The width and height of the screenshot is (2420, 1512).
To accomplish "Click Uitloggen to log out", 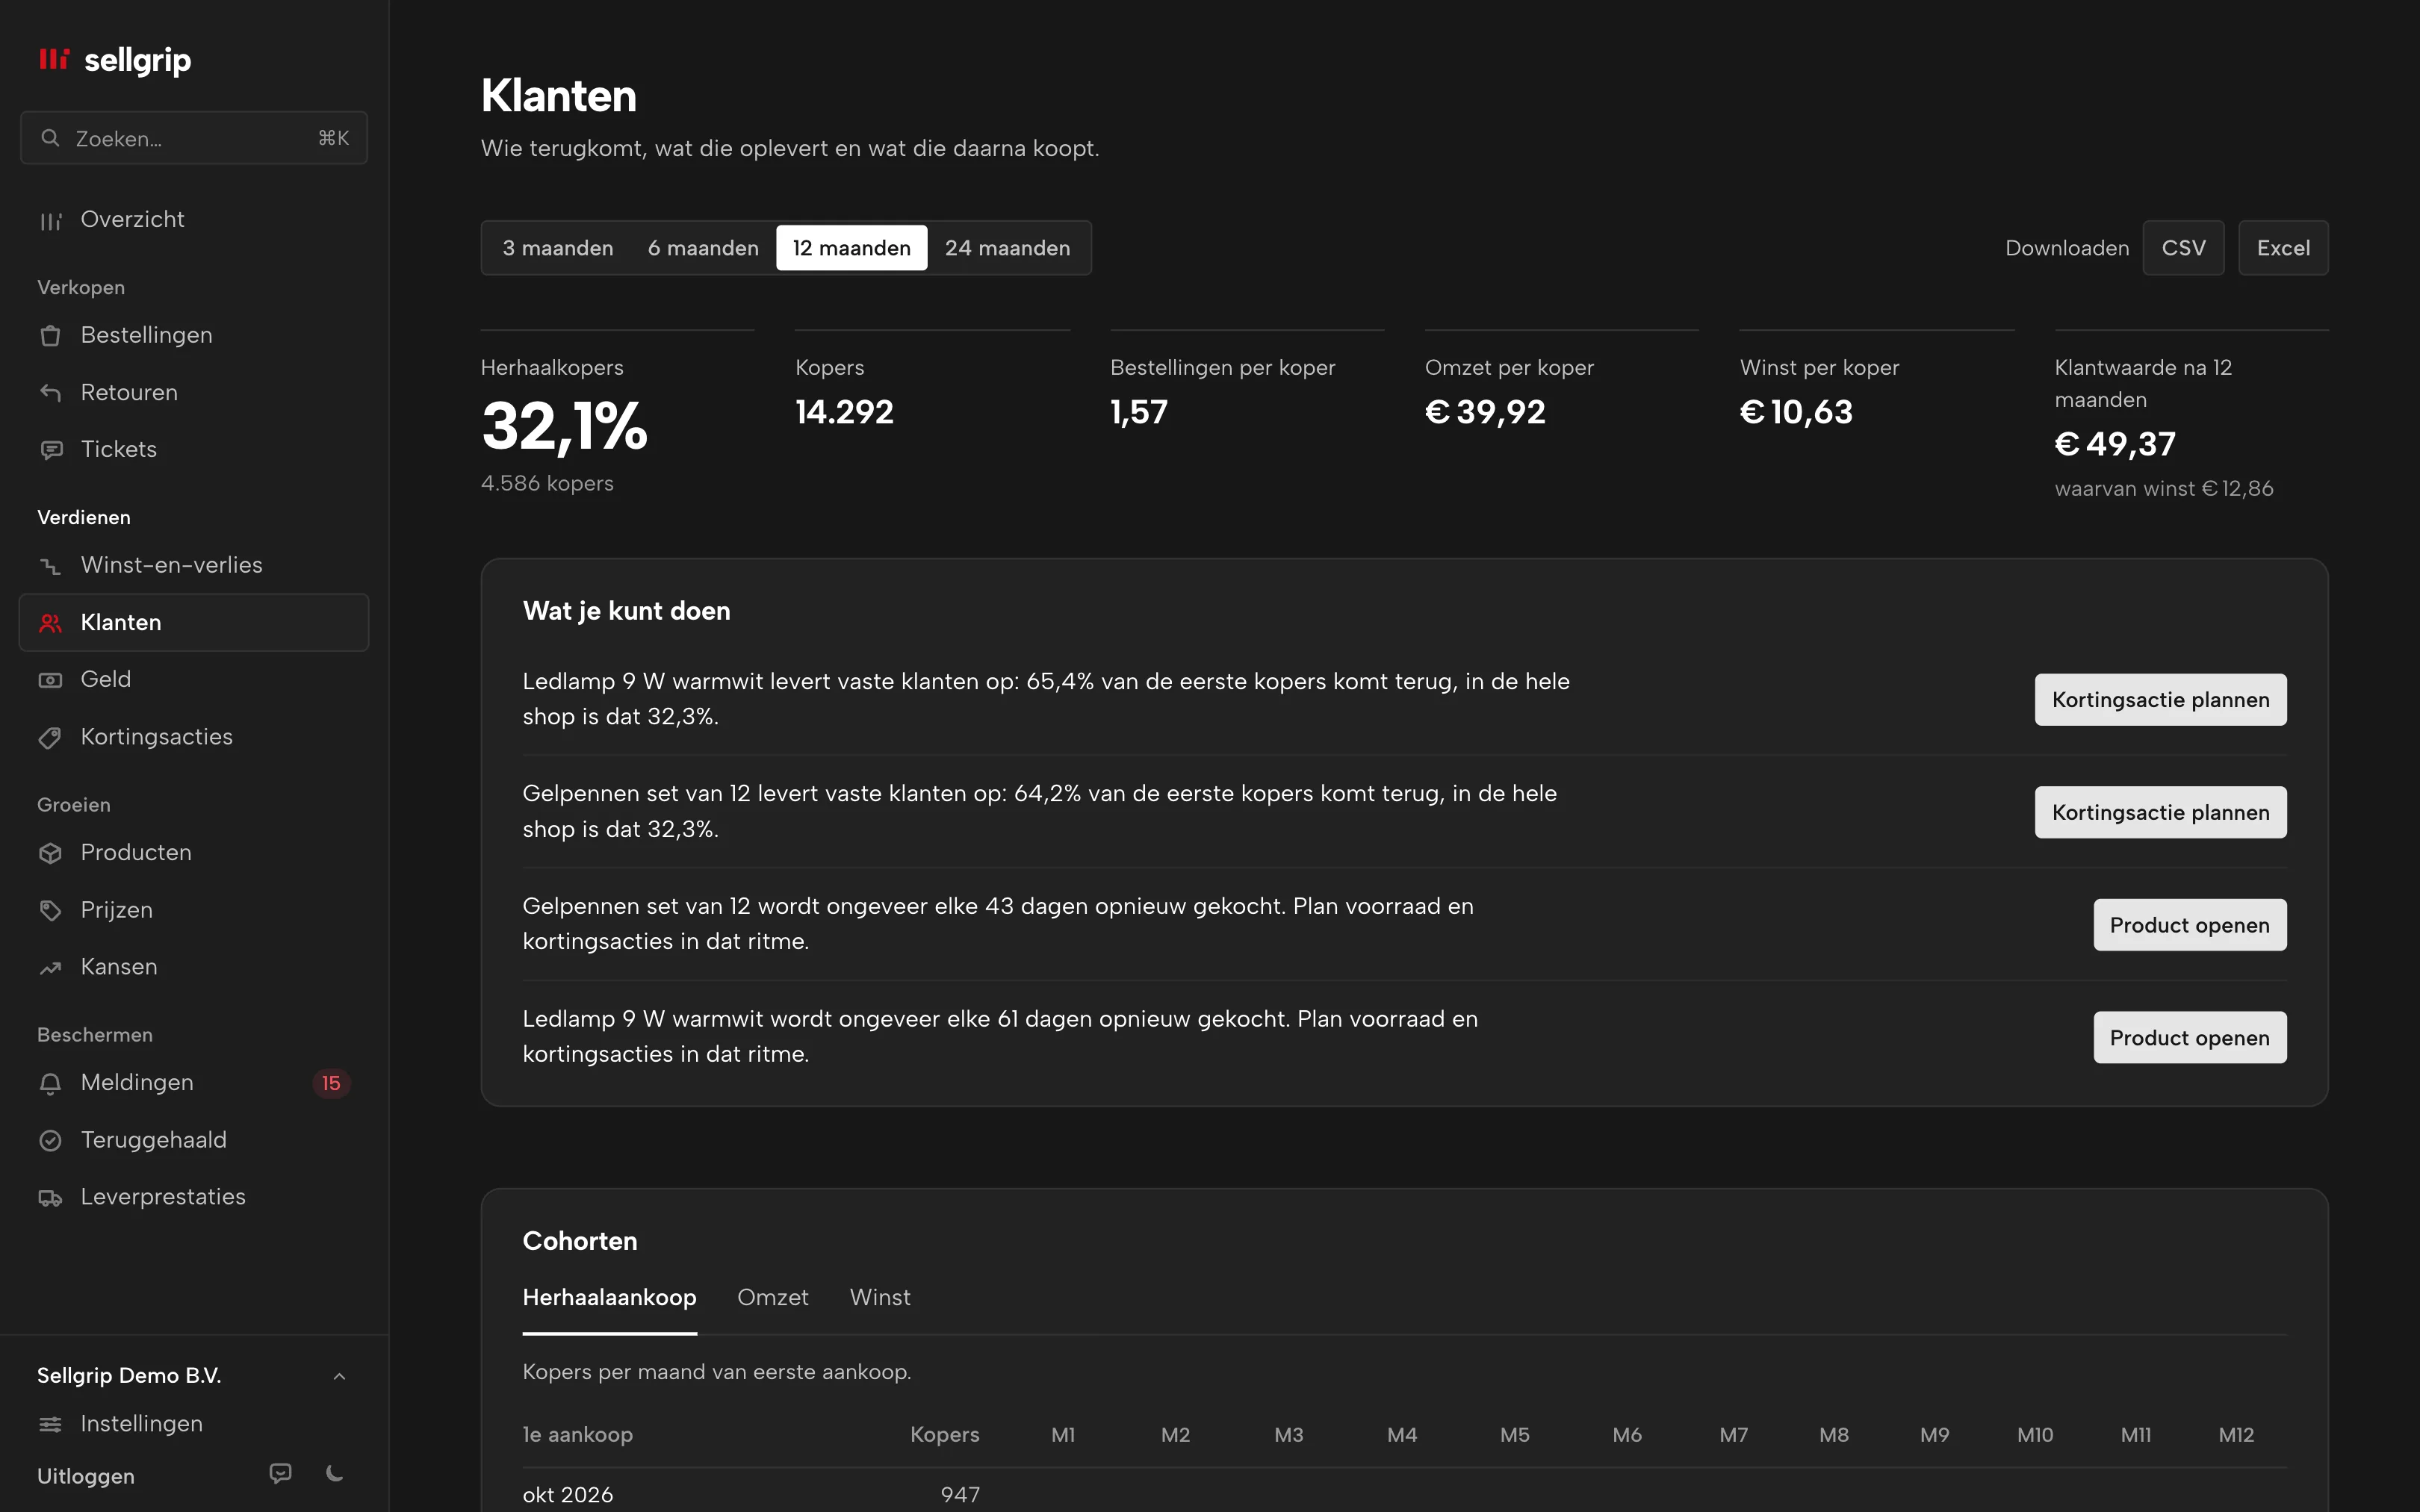I will (x=86, y=1476).
